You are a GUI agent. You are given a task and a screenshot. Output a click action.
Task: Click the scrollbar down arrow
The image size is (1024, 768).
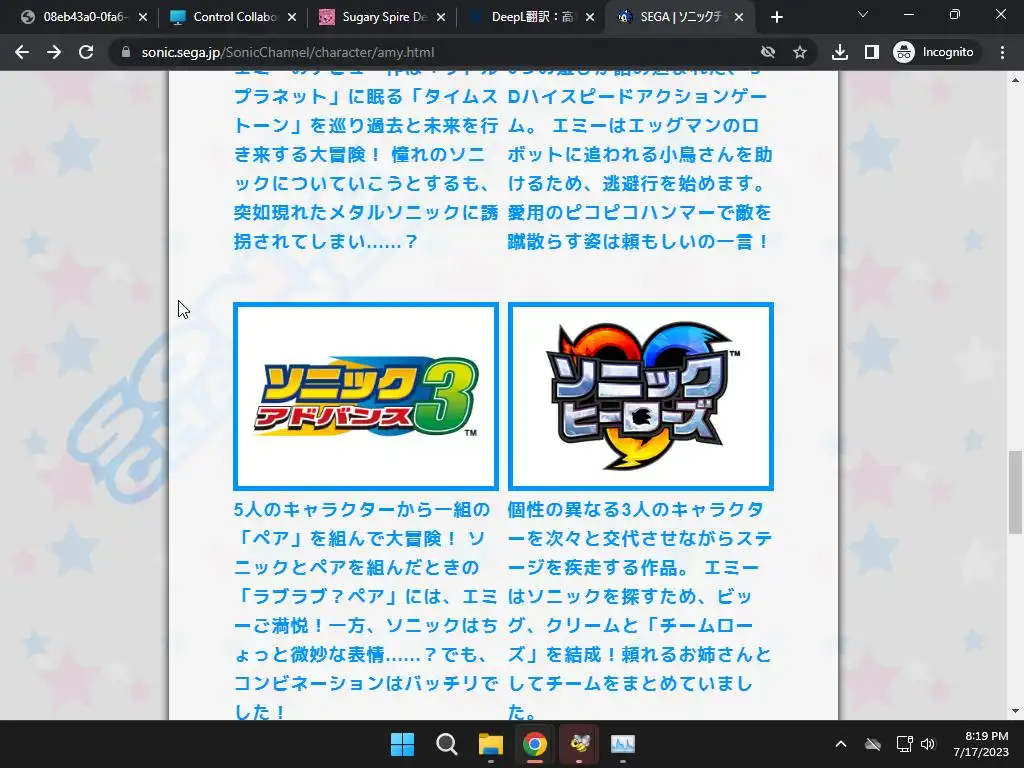click(x=1015, y=711)
